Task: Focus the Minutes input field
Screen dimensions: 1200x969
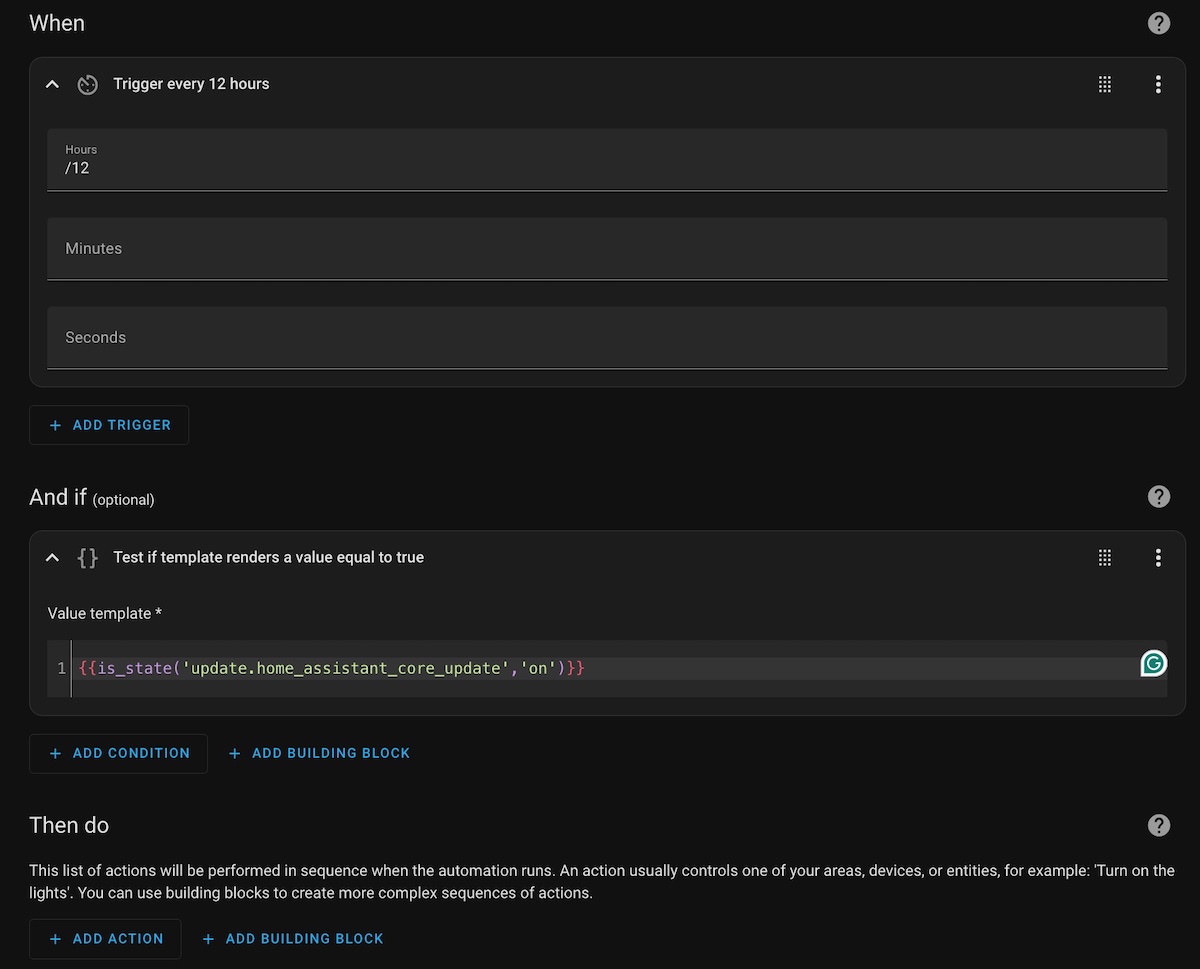Action: 606,249
